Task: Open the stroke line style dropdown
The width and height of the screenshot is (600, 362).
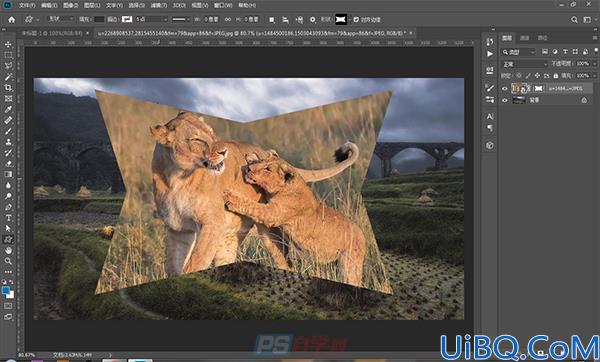Action: coord(181,20)
